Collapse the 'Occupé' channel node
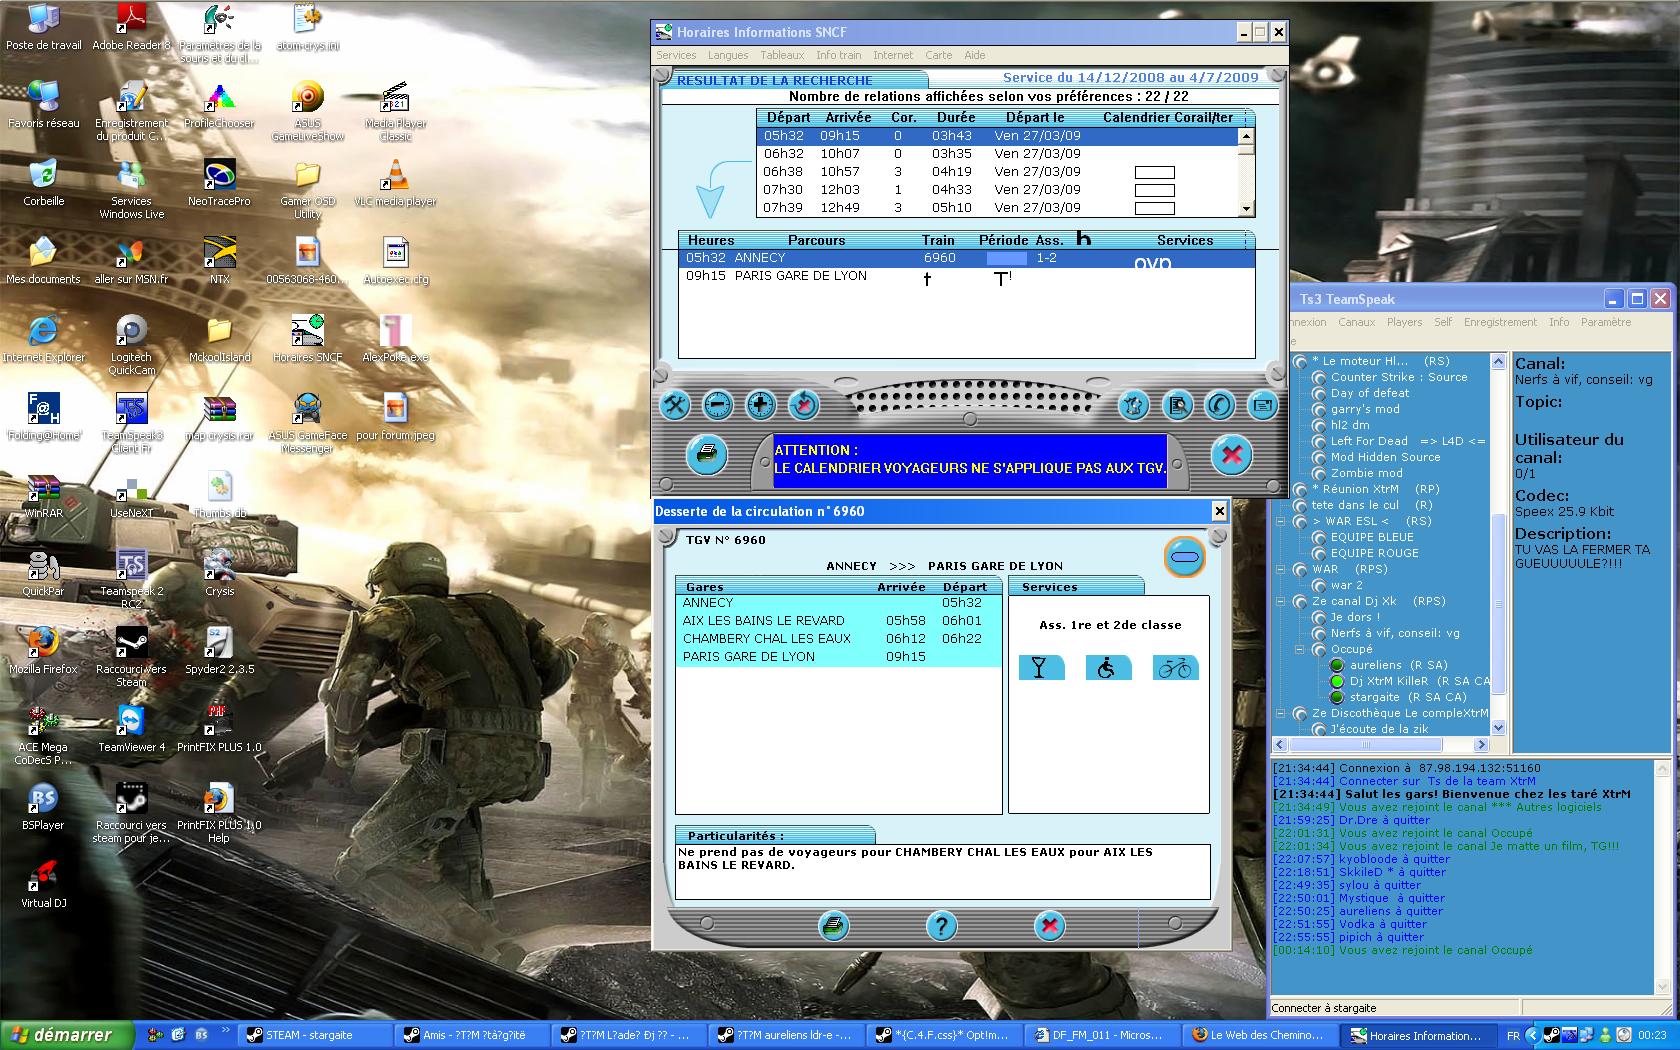 [1300, 649]
